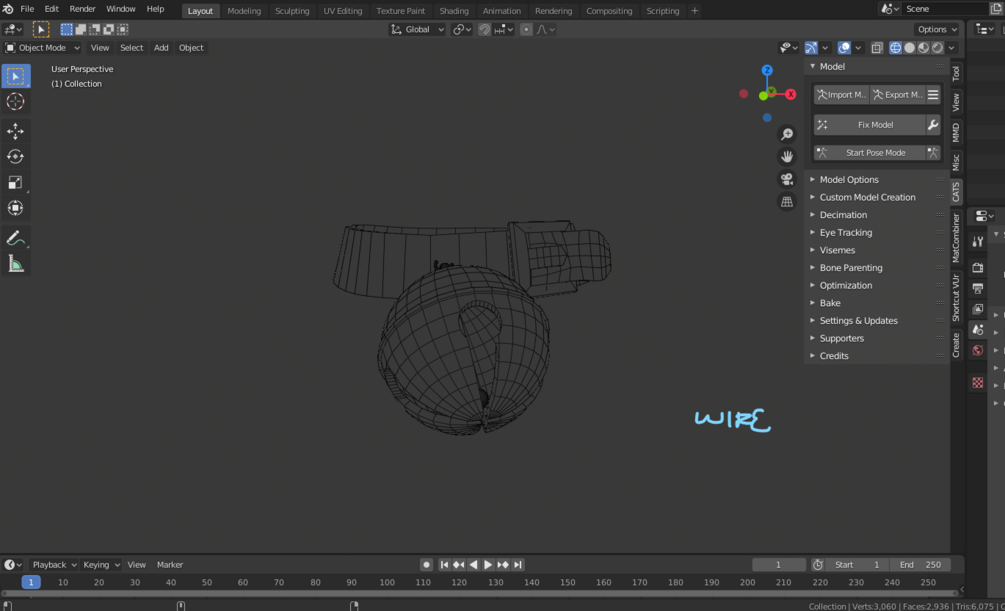Viewport: 1005px width, 611px height.
Task: Enable material preview shading
Action: [924, 47]
